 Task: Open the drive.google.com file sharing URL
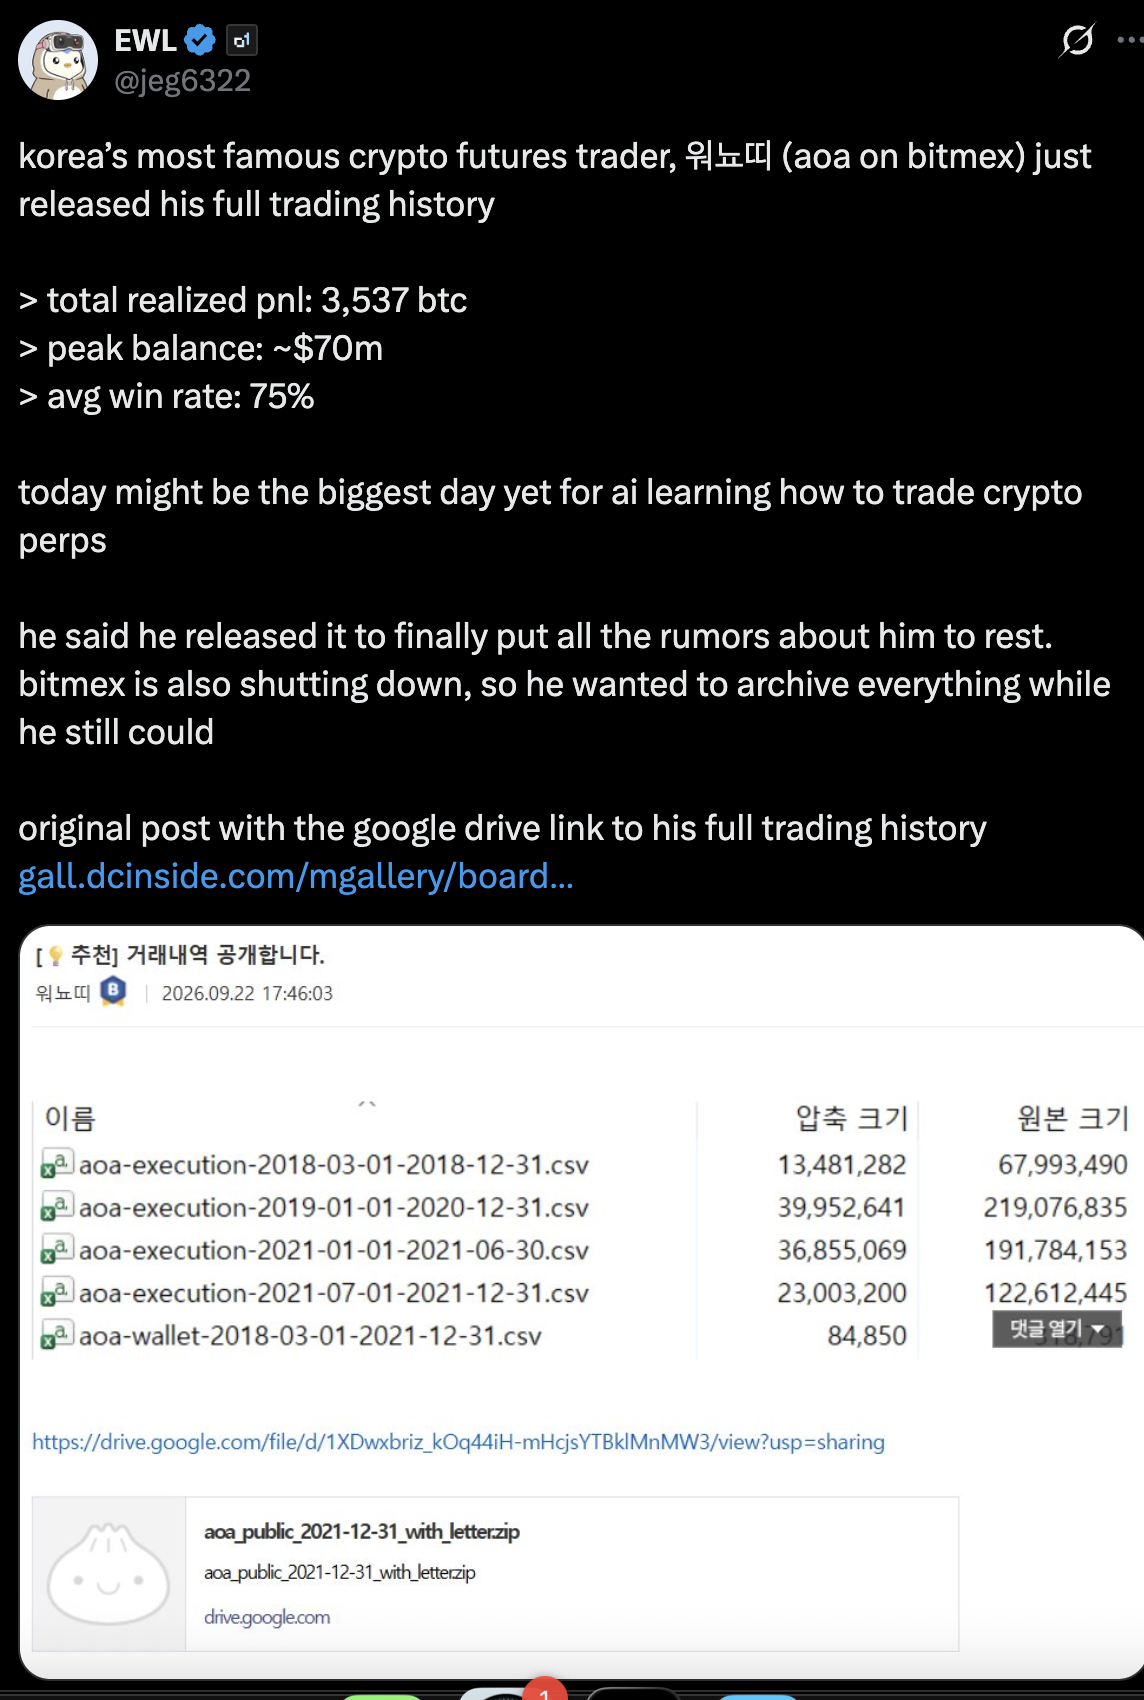[x=458, y=1442]
